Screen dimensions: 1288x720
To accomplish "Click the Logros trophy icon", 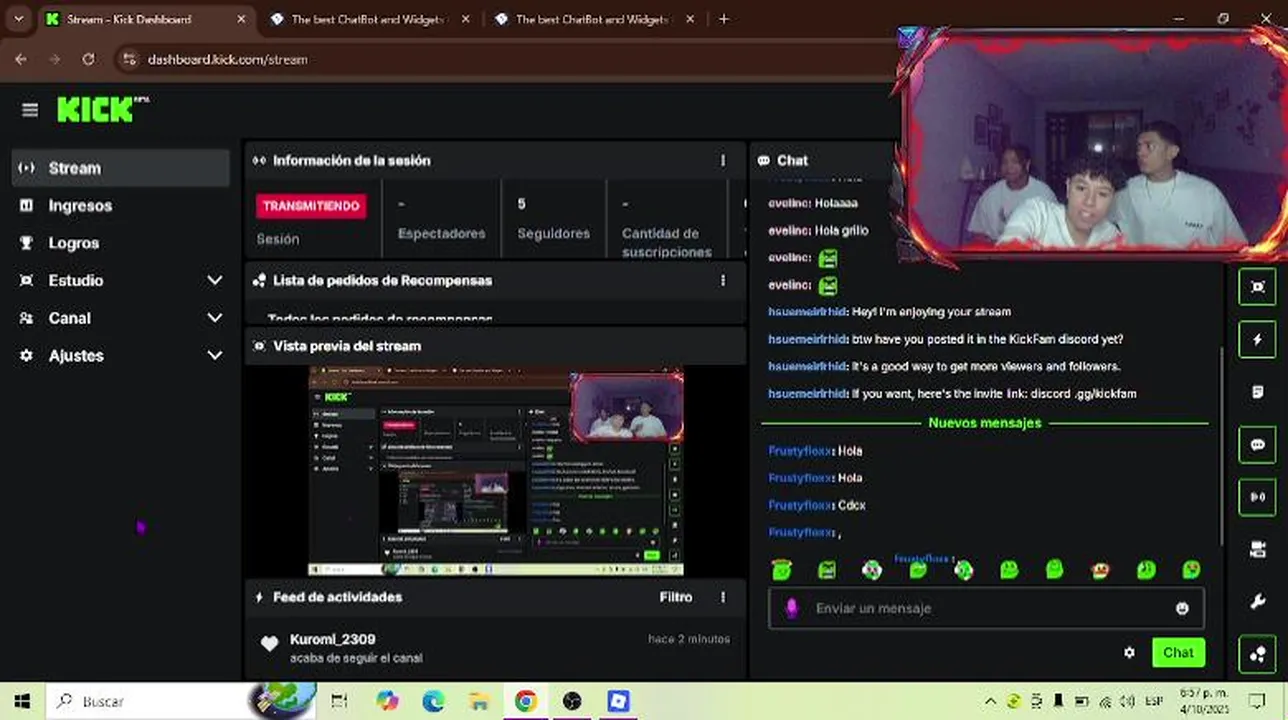I will (27, 243).
